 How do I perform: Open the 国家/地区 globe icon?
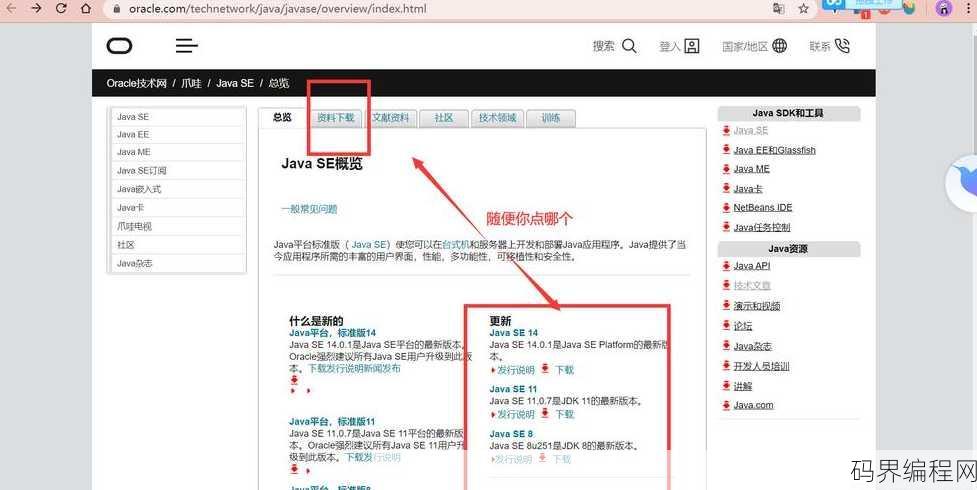pos(779,46)
